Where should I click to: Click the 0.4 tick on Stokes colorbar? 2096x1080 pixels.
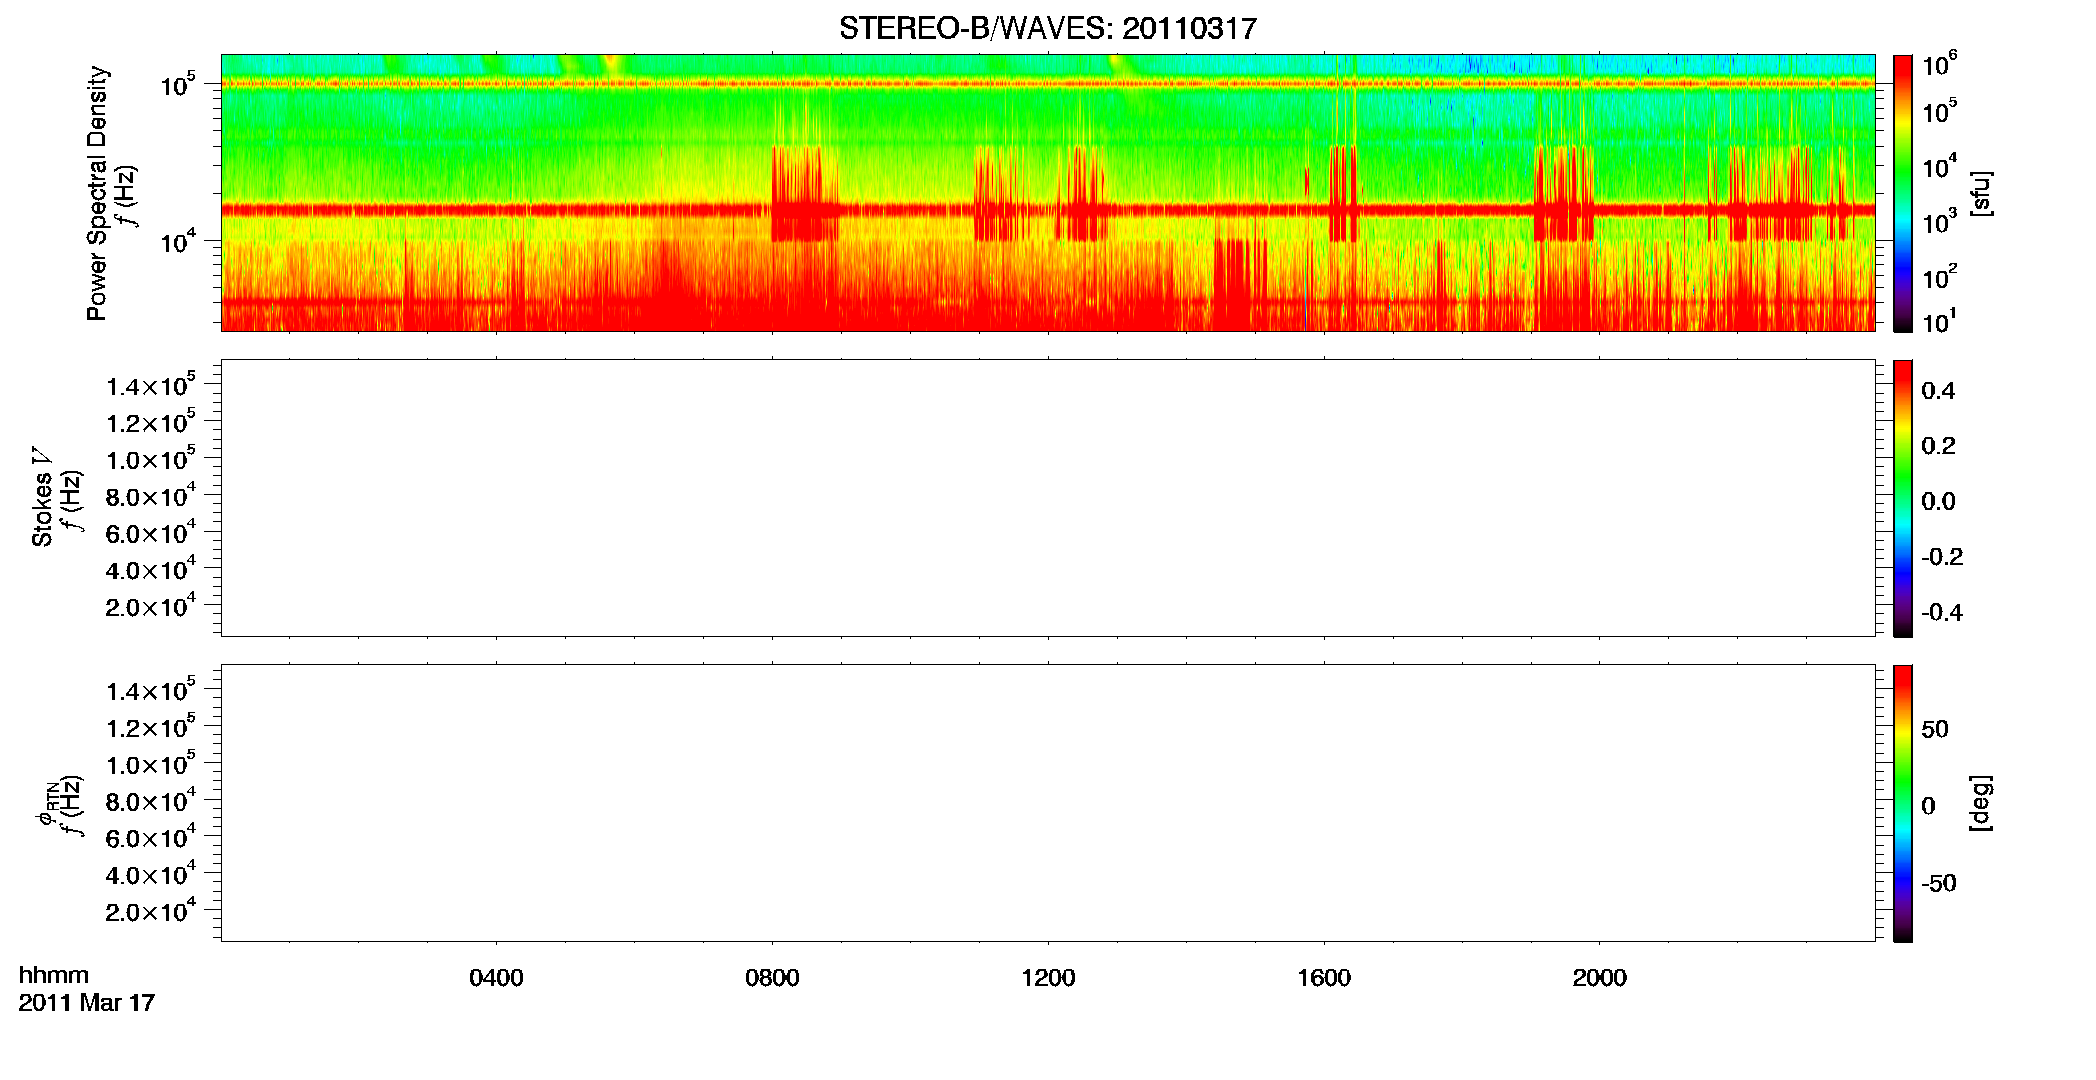(x=1938, y=391)
